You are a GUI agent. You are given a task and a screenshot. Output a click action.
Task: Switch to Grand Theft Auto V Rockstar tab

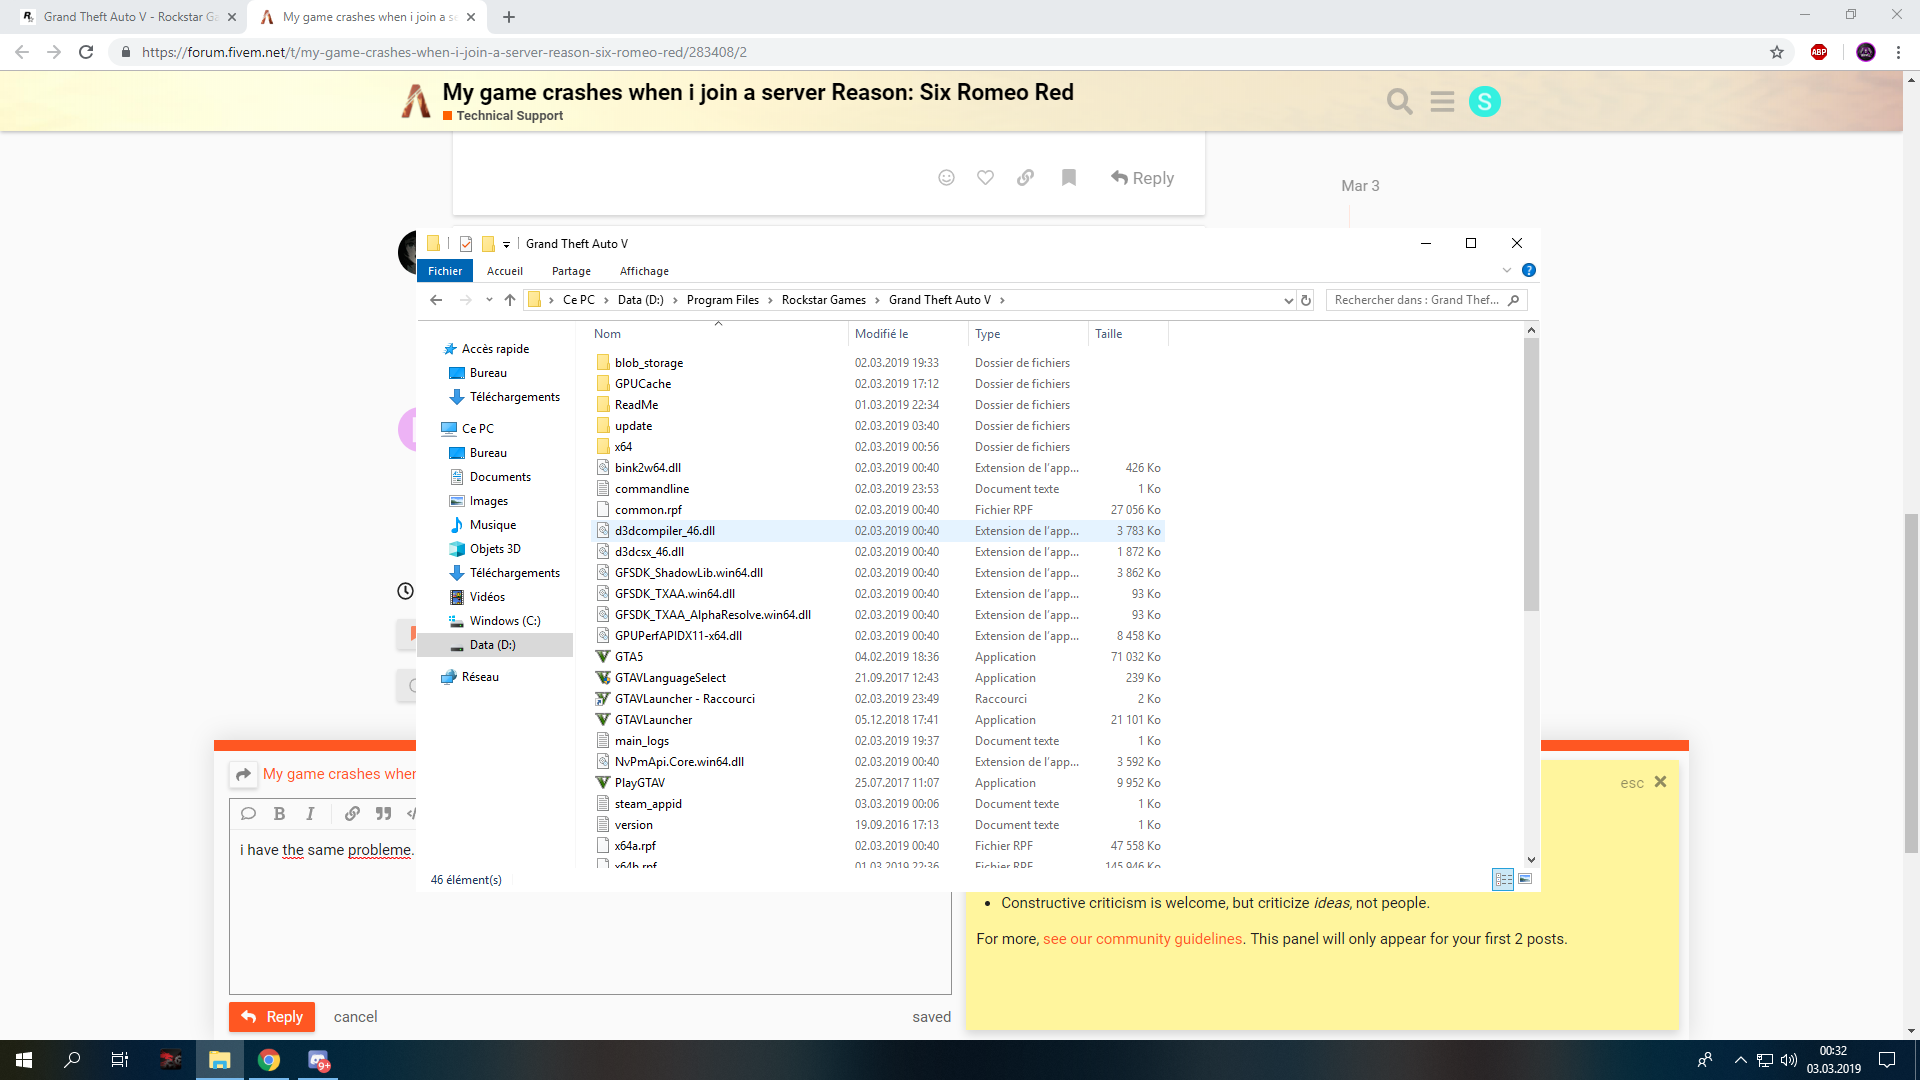click(130, 17)
